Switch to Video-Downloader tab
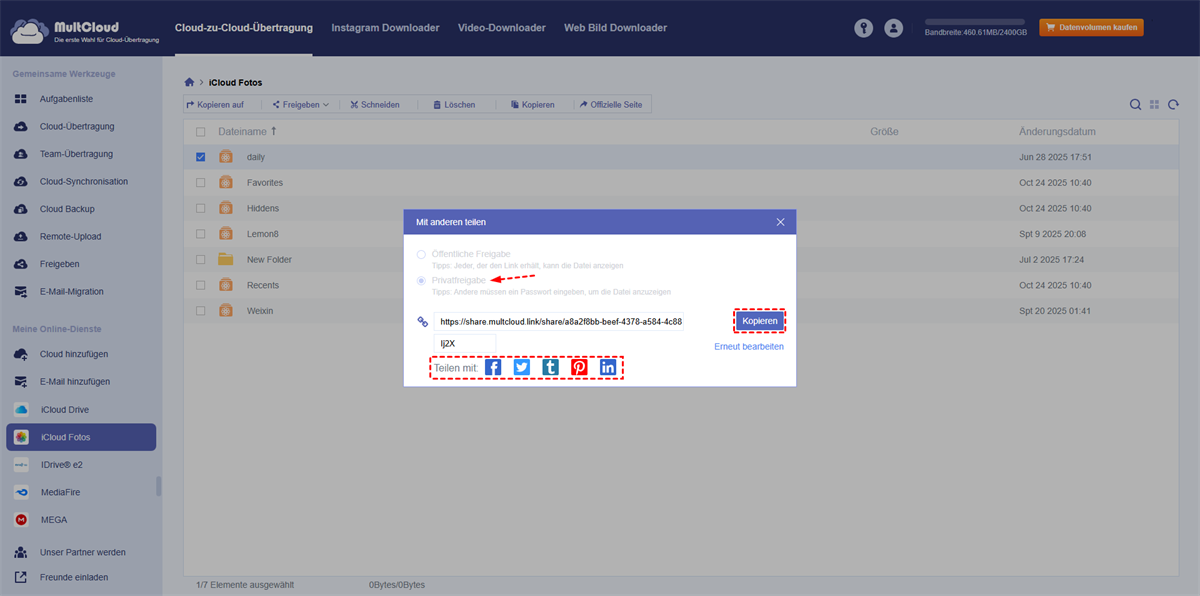 click(502, 28)
